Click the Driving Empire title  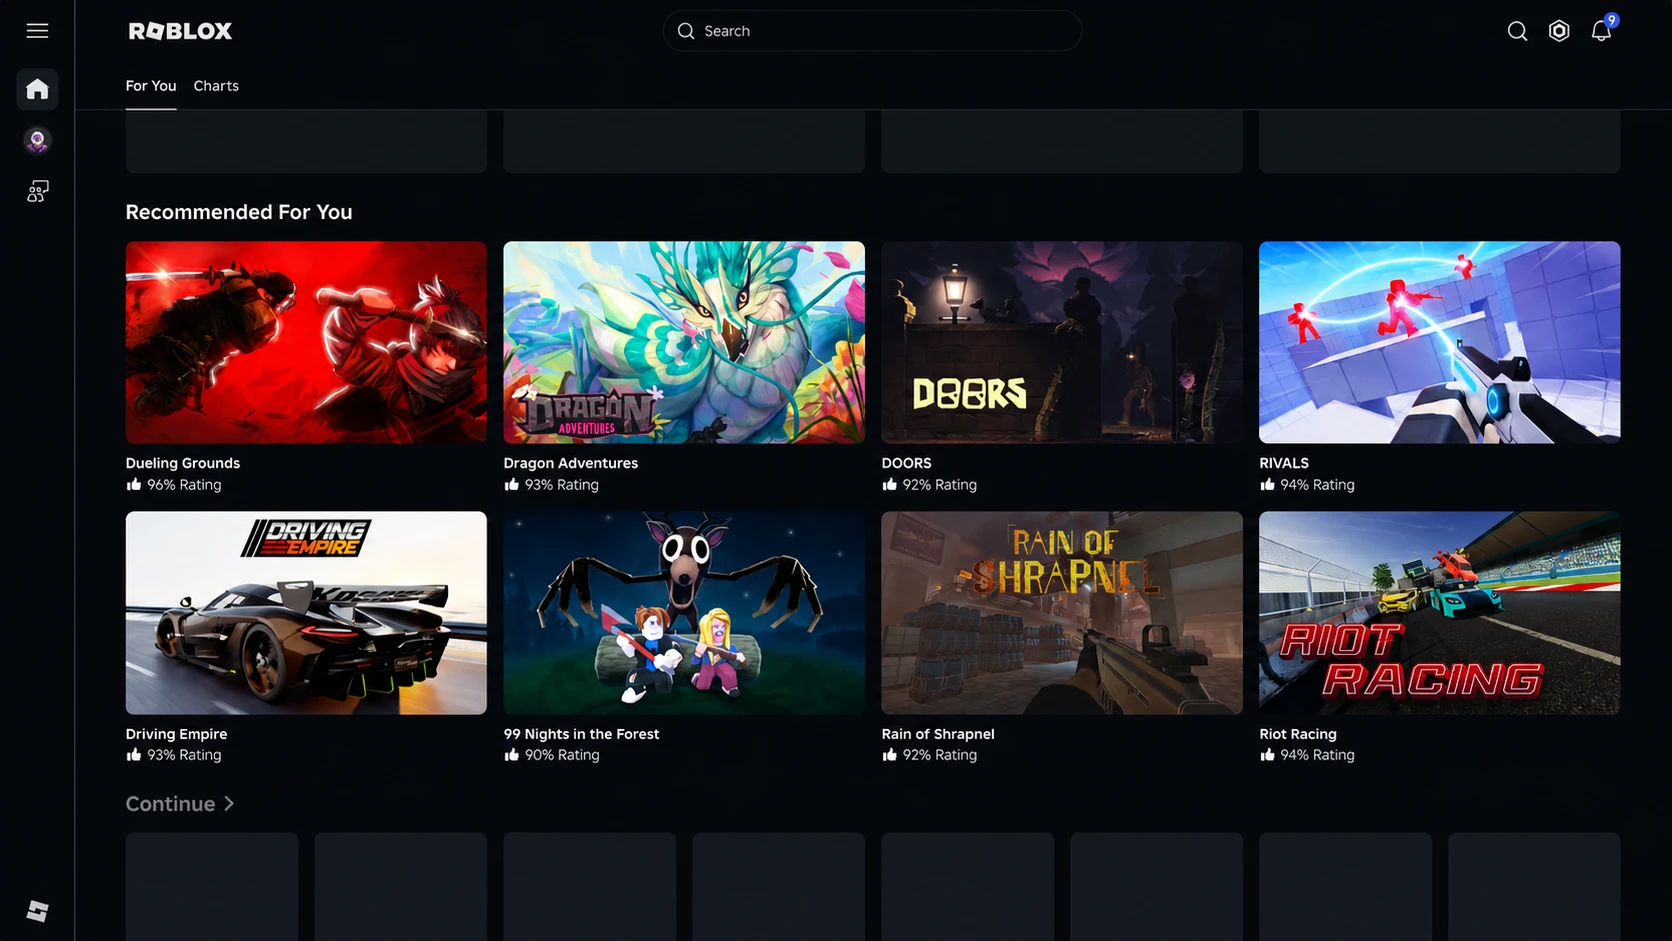(176, 734)
